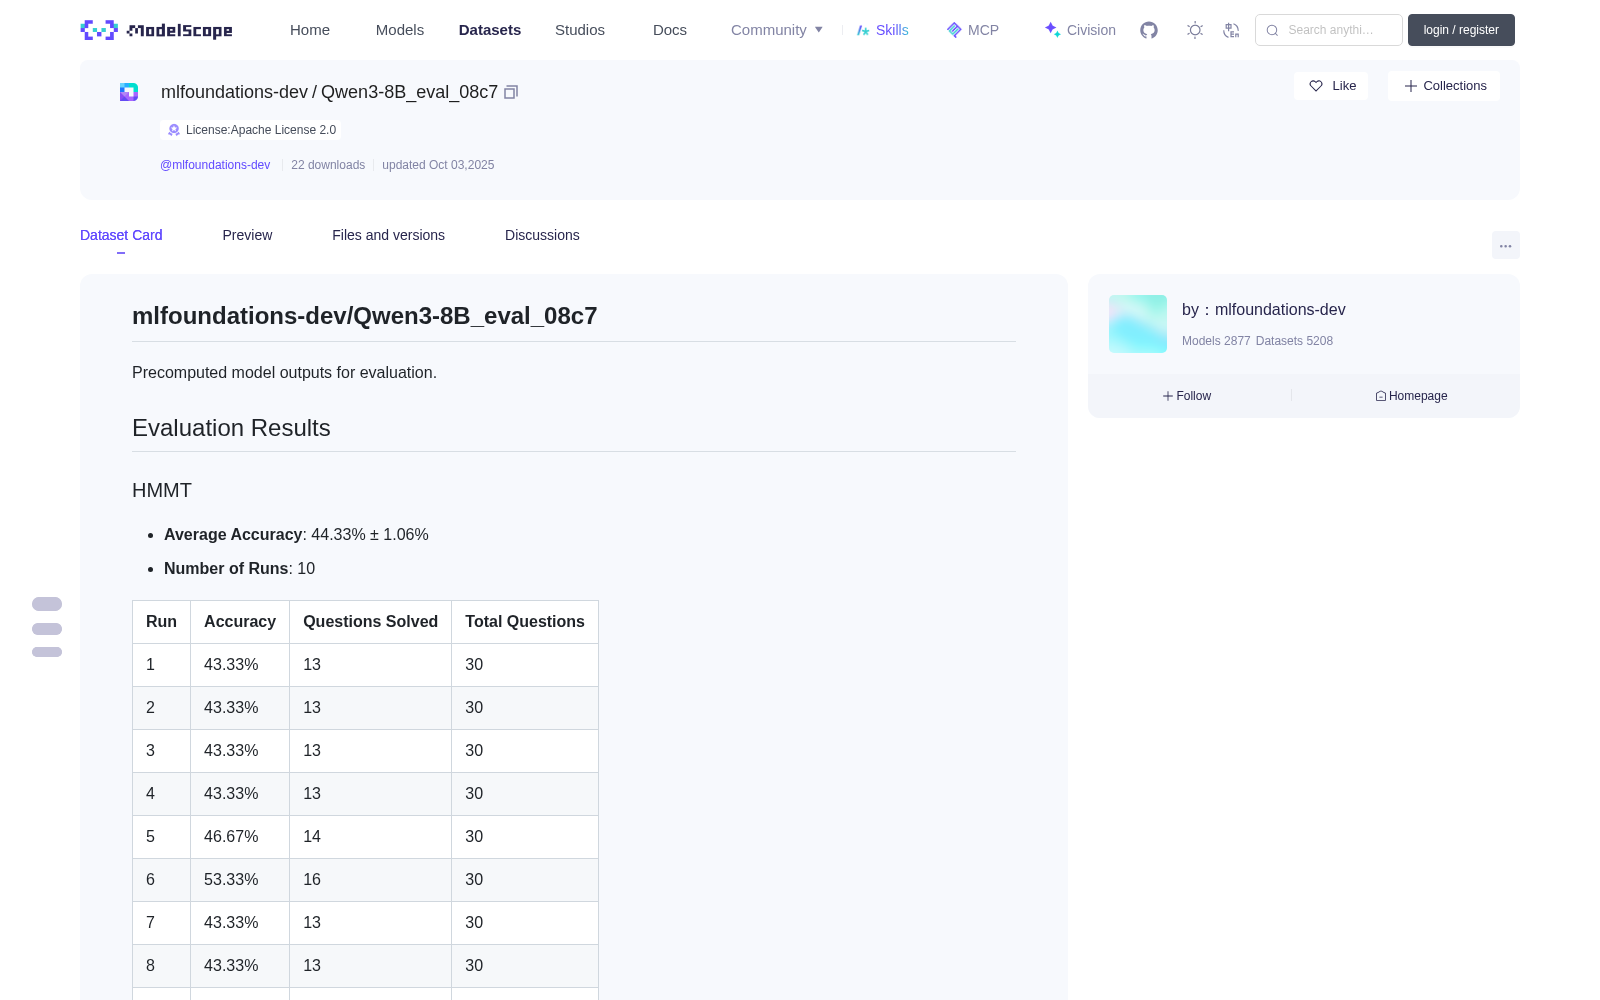Open the Civision page
Screen dimensions: 1600x1000
pos(1080,30)
